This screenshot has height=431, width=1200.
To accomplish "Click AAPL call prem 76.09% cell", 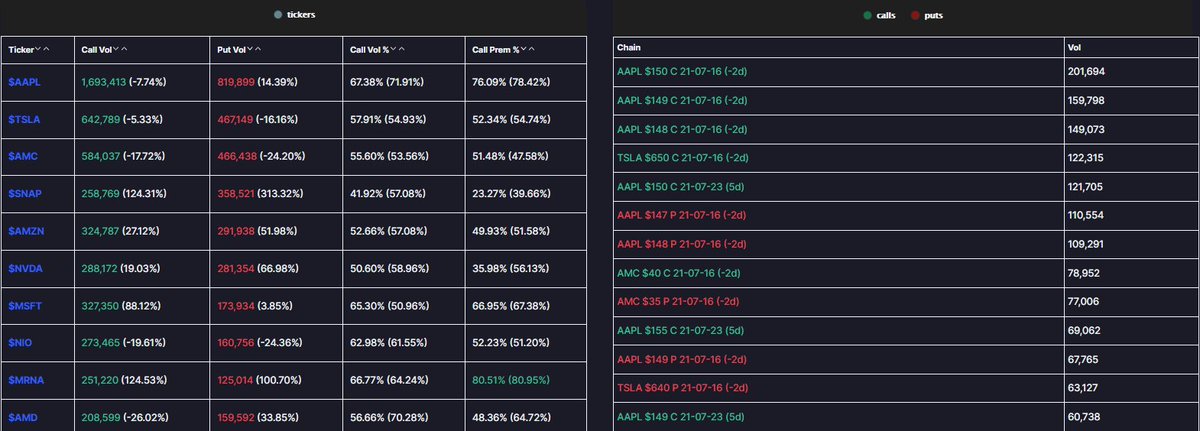I will pos(525,82).
